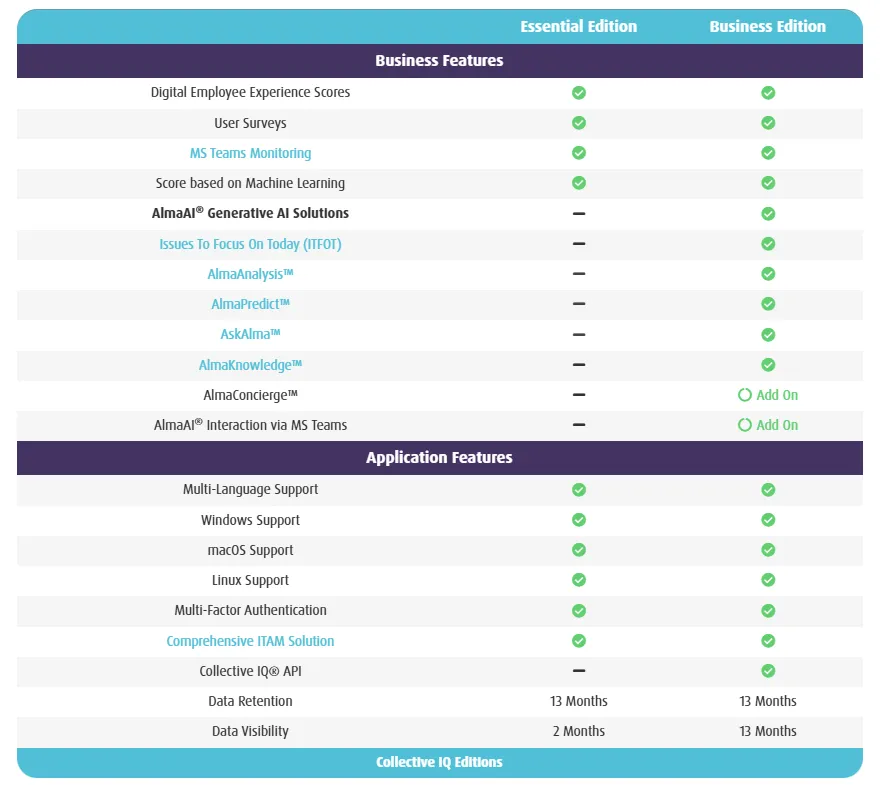Click the Application Features section header

pyautogui.click(x=439, y=458)
